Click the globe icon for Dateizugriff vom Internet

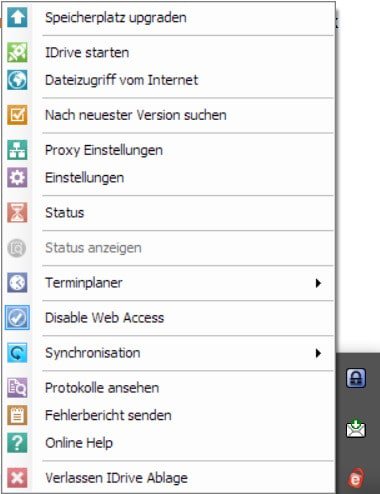click(17, 80)
